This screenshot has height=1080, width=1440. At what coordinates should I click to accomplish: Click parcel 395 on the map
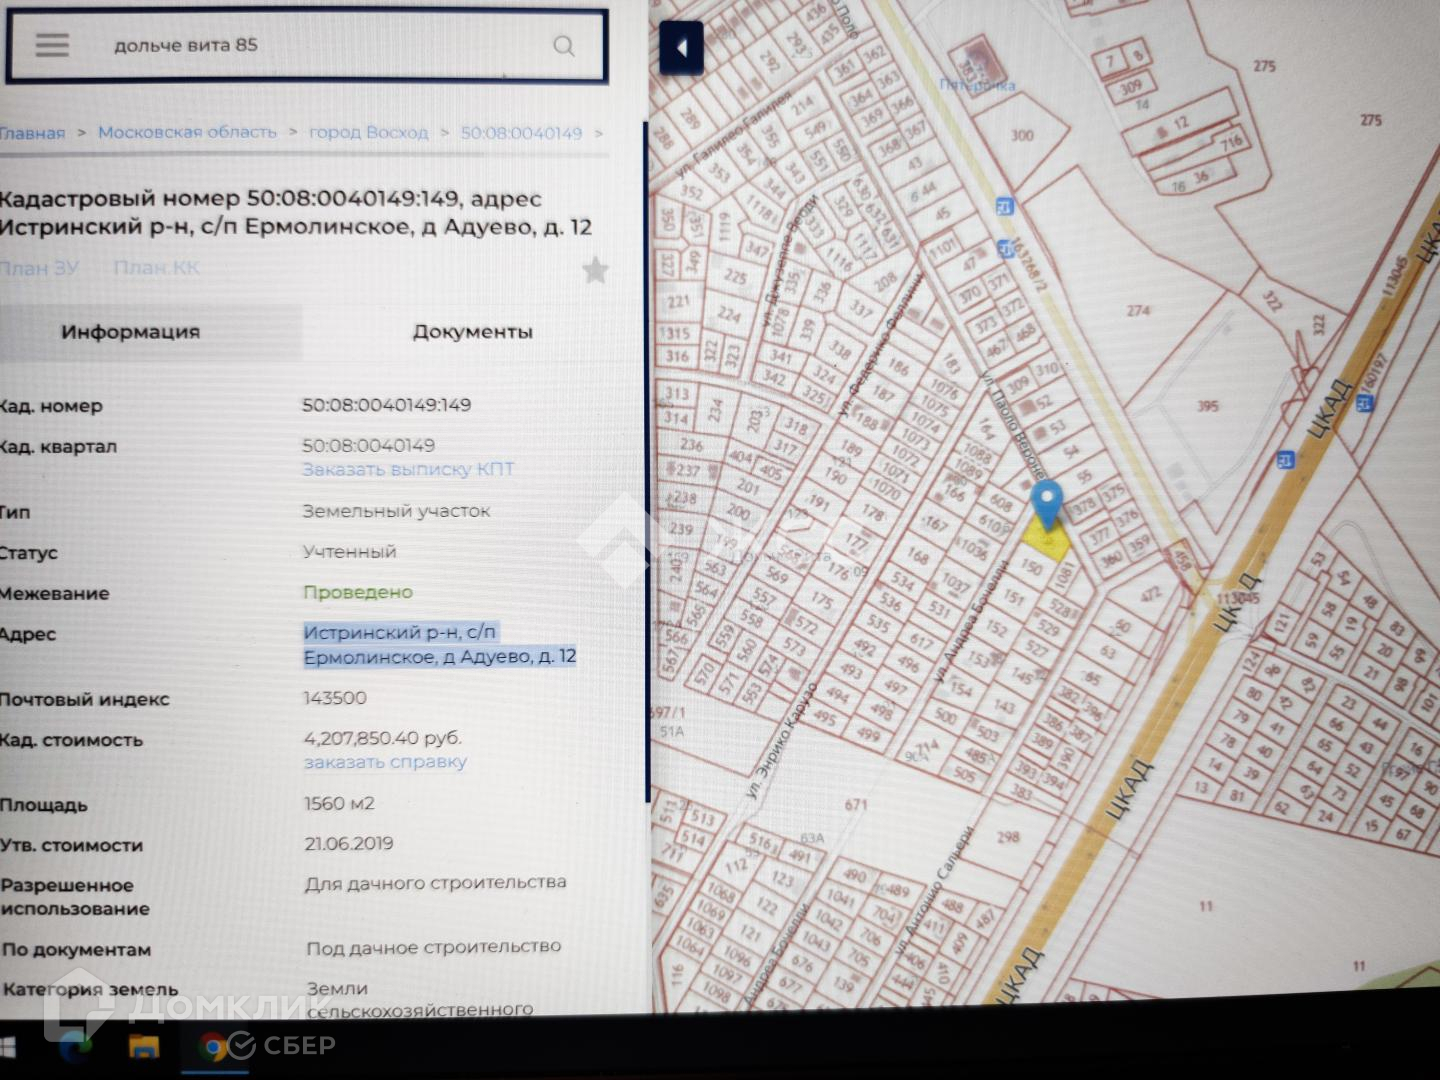(1208, 406)
